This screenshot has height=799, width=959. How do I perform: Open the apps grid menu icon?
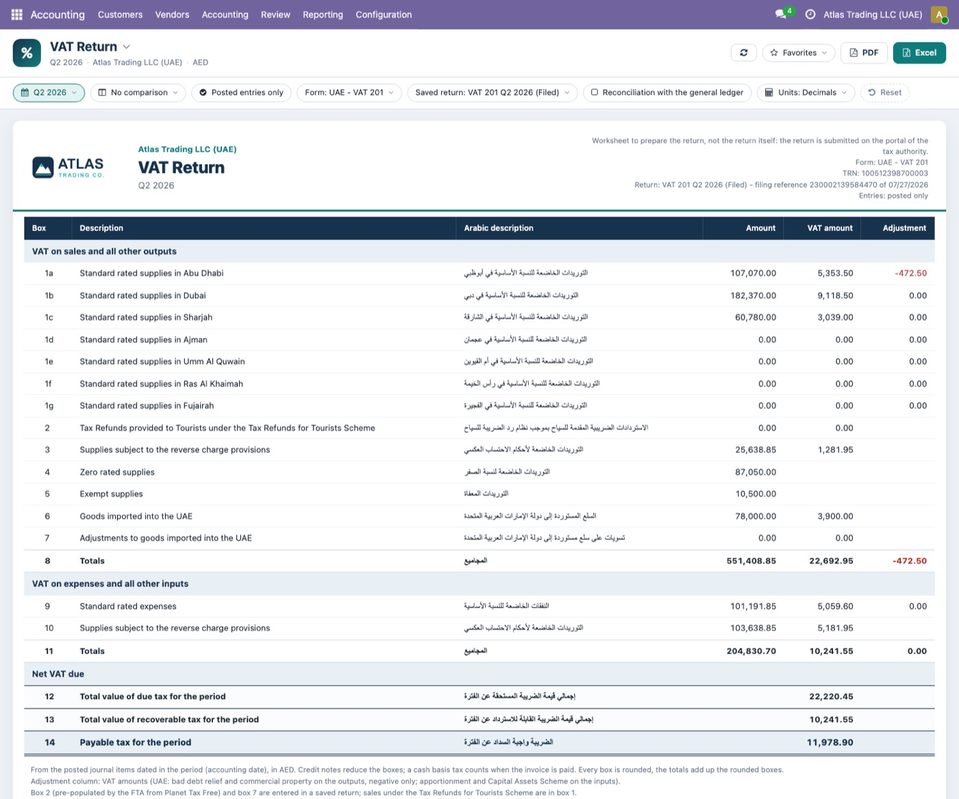17,14
